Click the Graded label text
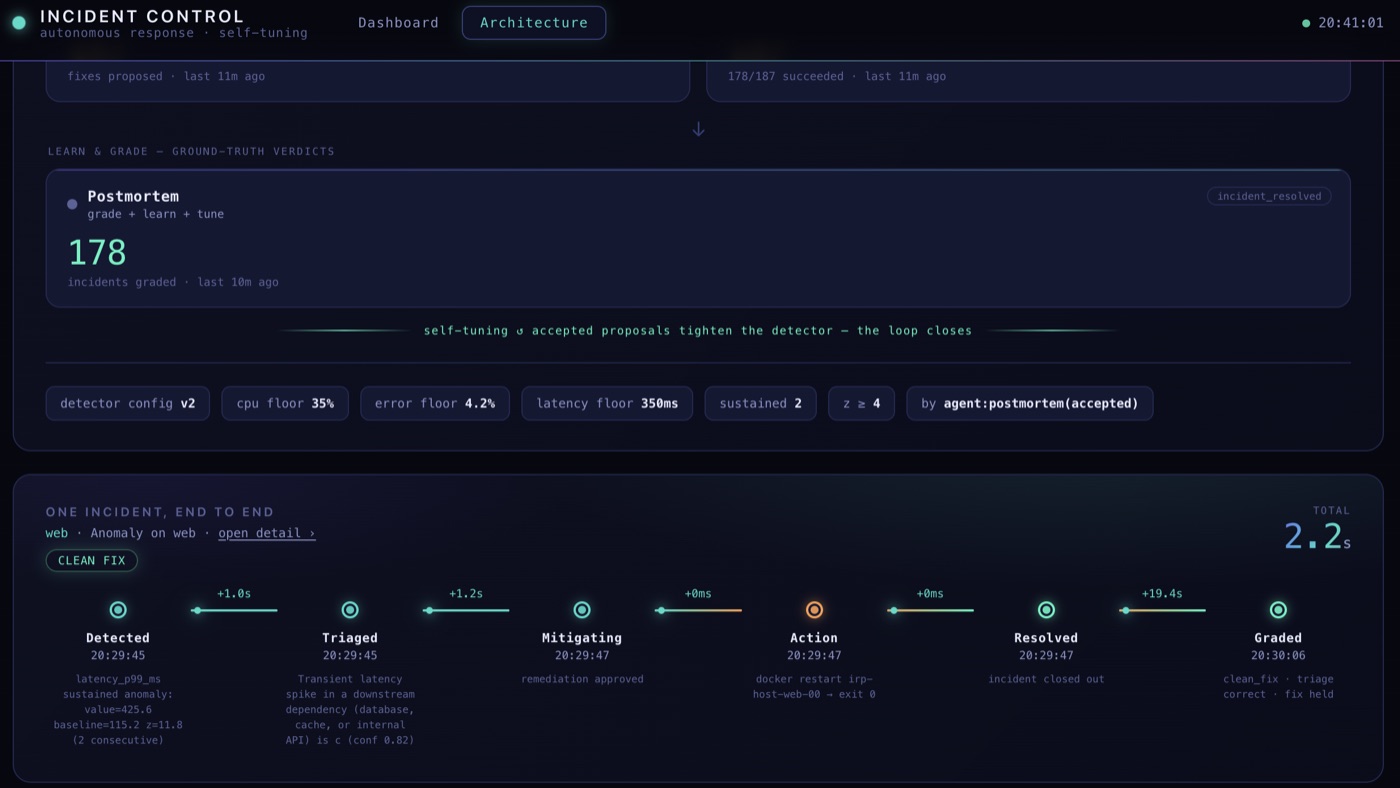The image size is (1400, 788). (1278, 638)
